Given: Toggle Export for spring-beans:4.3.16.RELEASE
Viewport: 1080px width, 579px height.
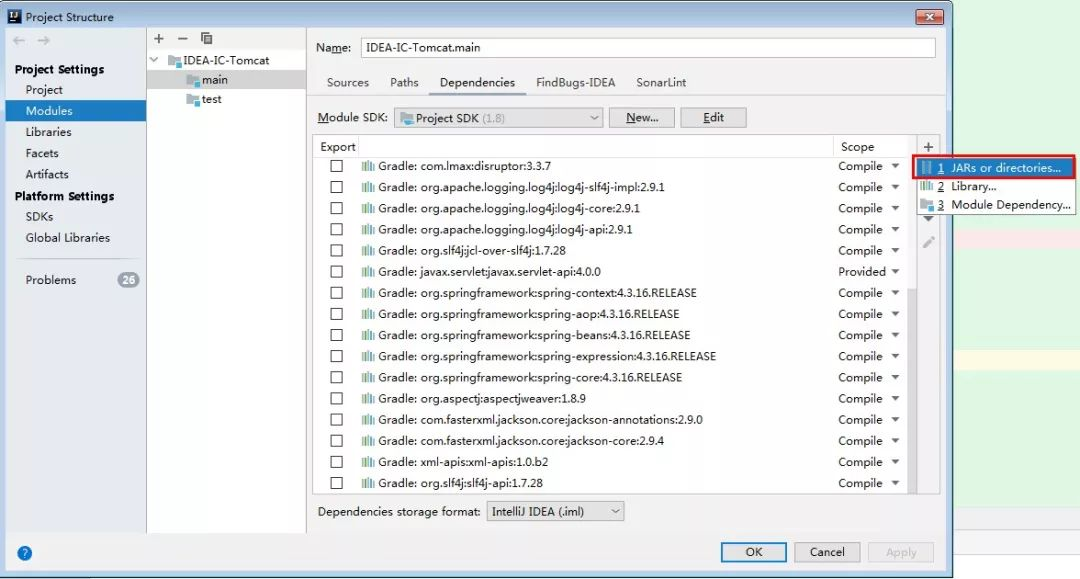Looking at the screenshot, I should pos(336,335).
